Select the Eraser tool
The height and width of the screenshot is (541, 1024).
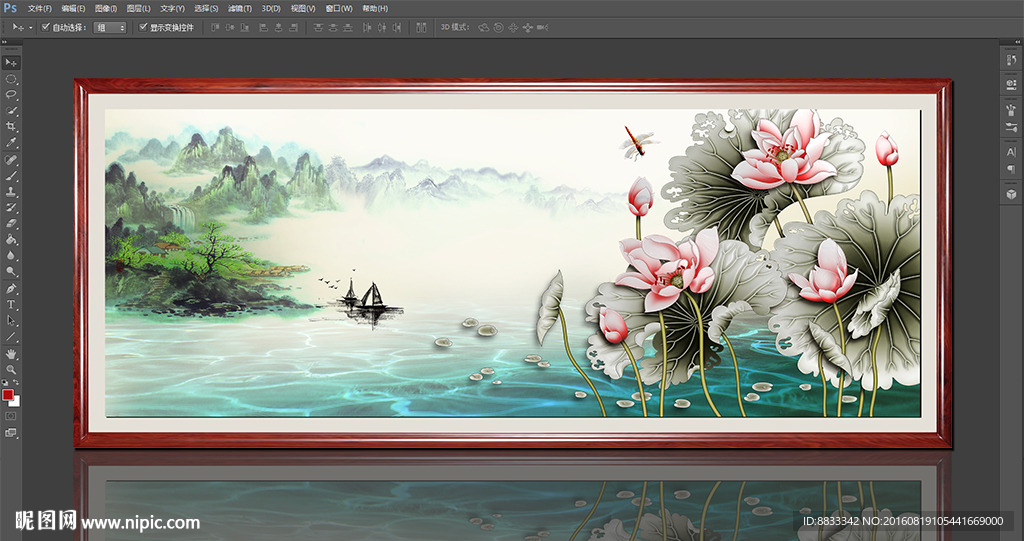click(11, 223)
